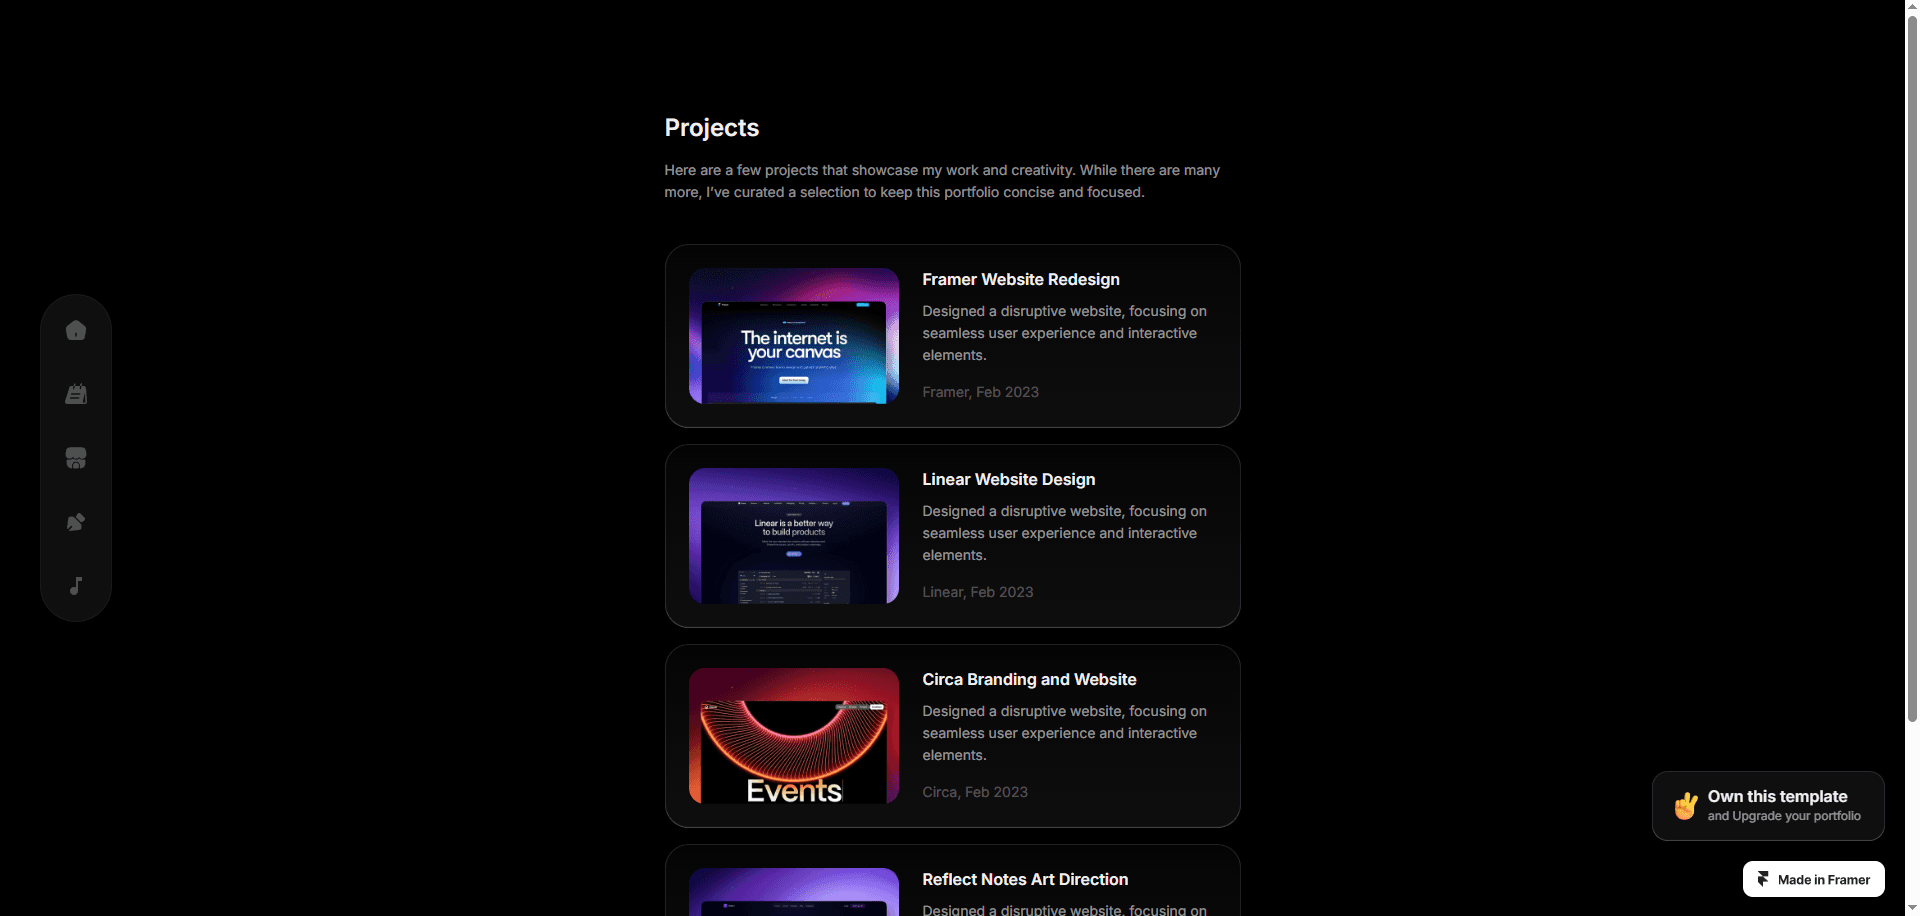The width and height of the screenshot is (1920, 916).
Task: Click 'and Upgrade your portfolio' subtitle
Action: tap(1784, 816)
